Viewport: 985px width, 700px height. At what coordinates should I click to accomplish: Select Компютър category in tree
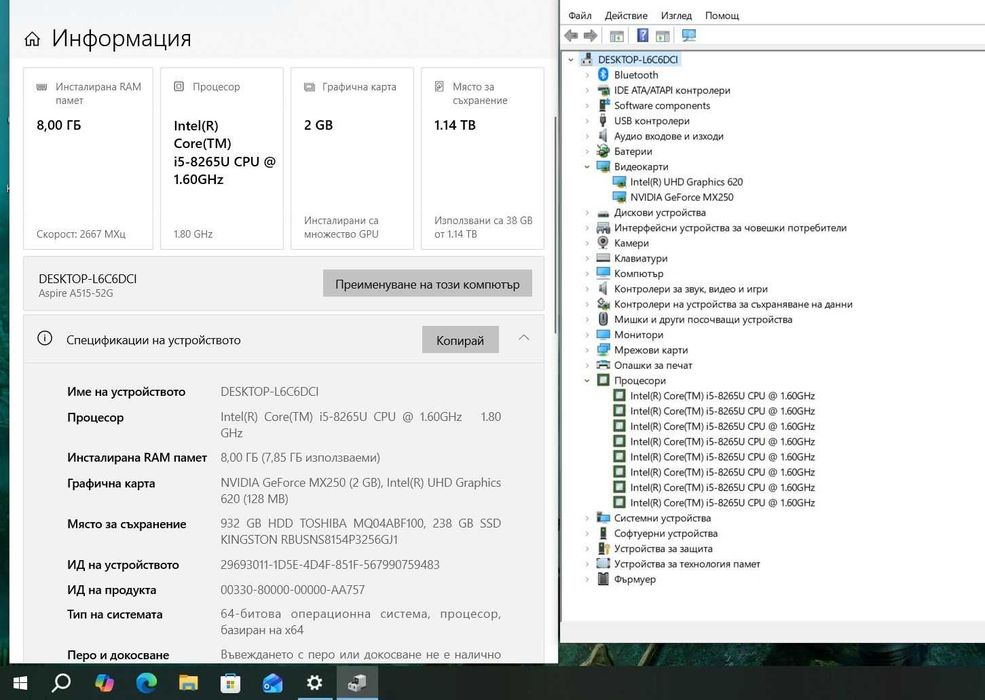pos(638,273)
